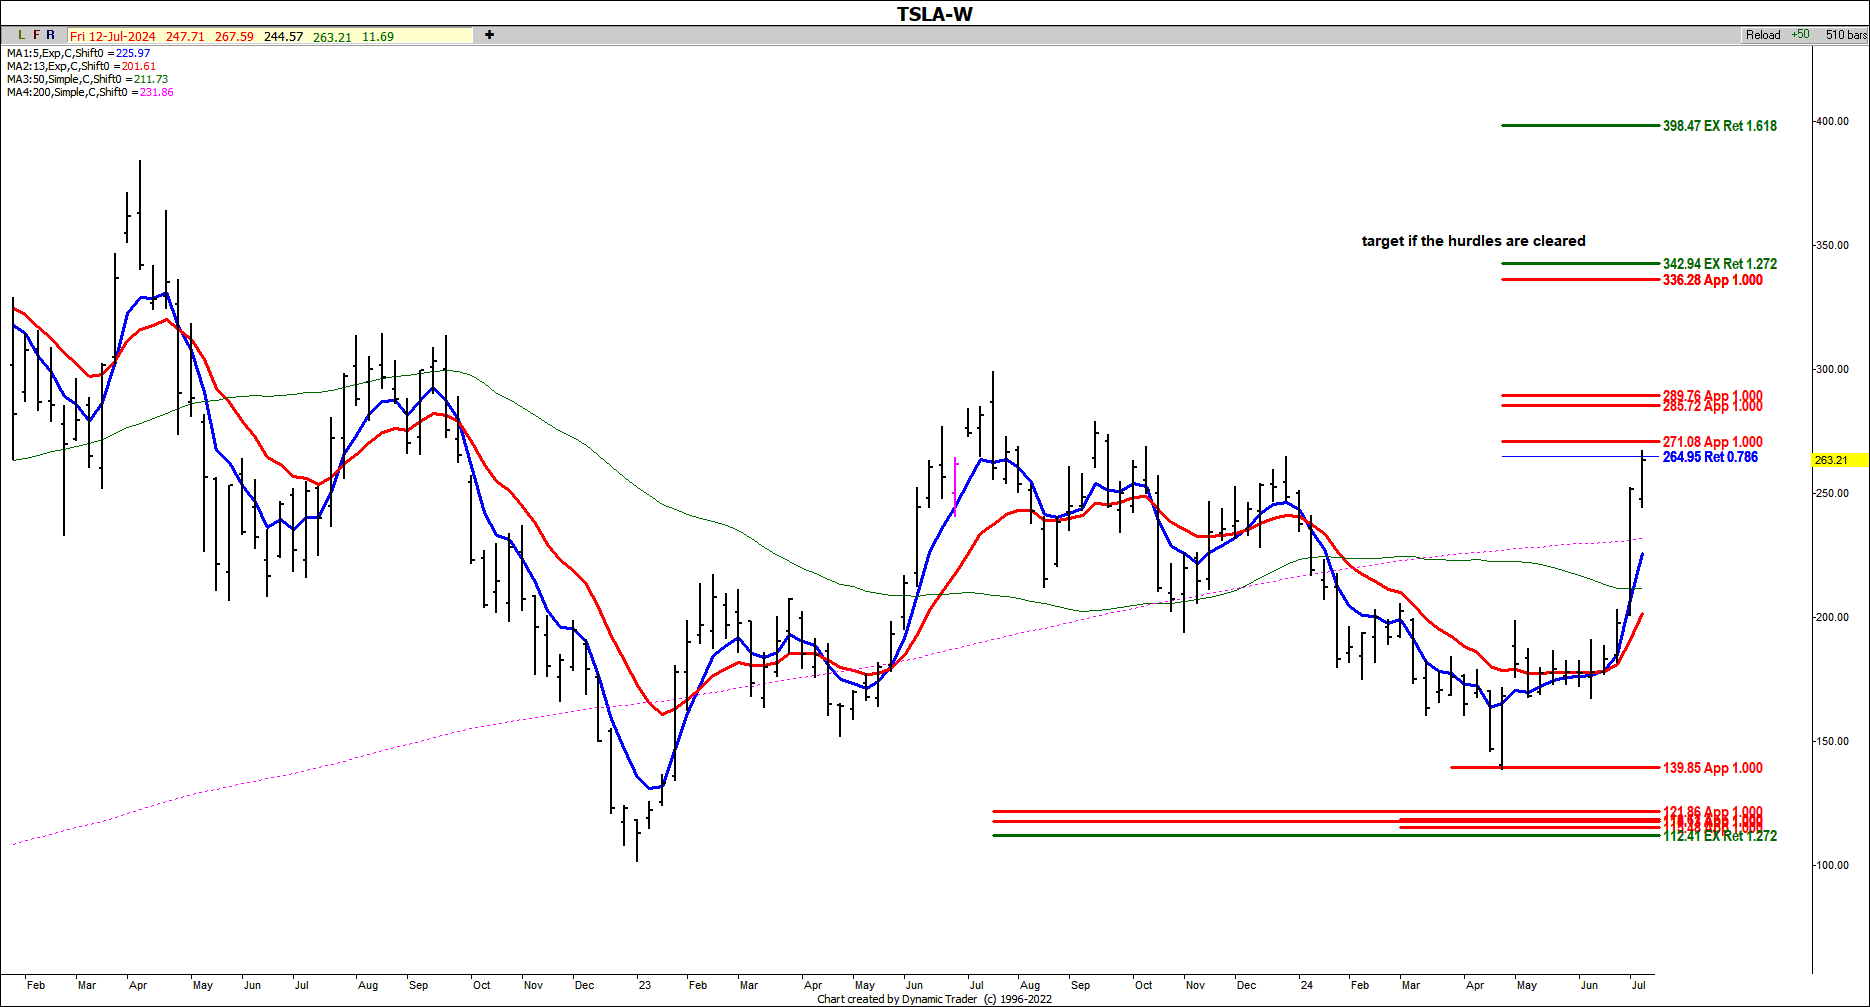
Task: Click the F button in the top bar
Action: 37,35
